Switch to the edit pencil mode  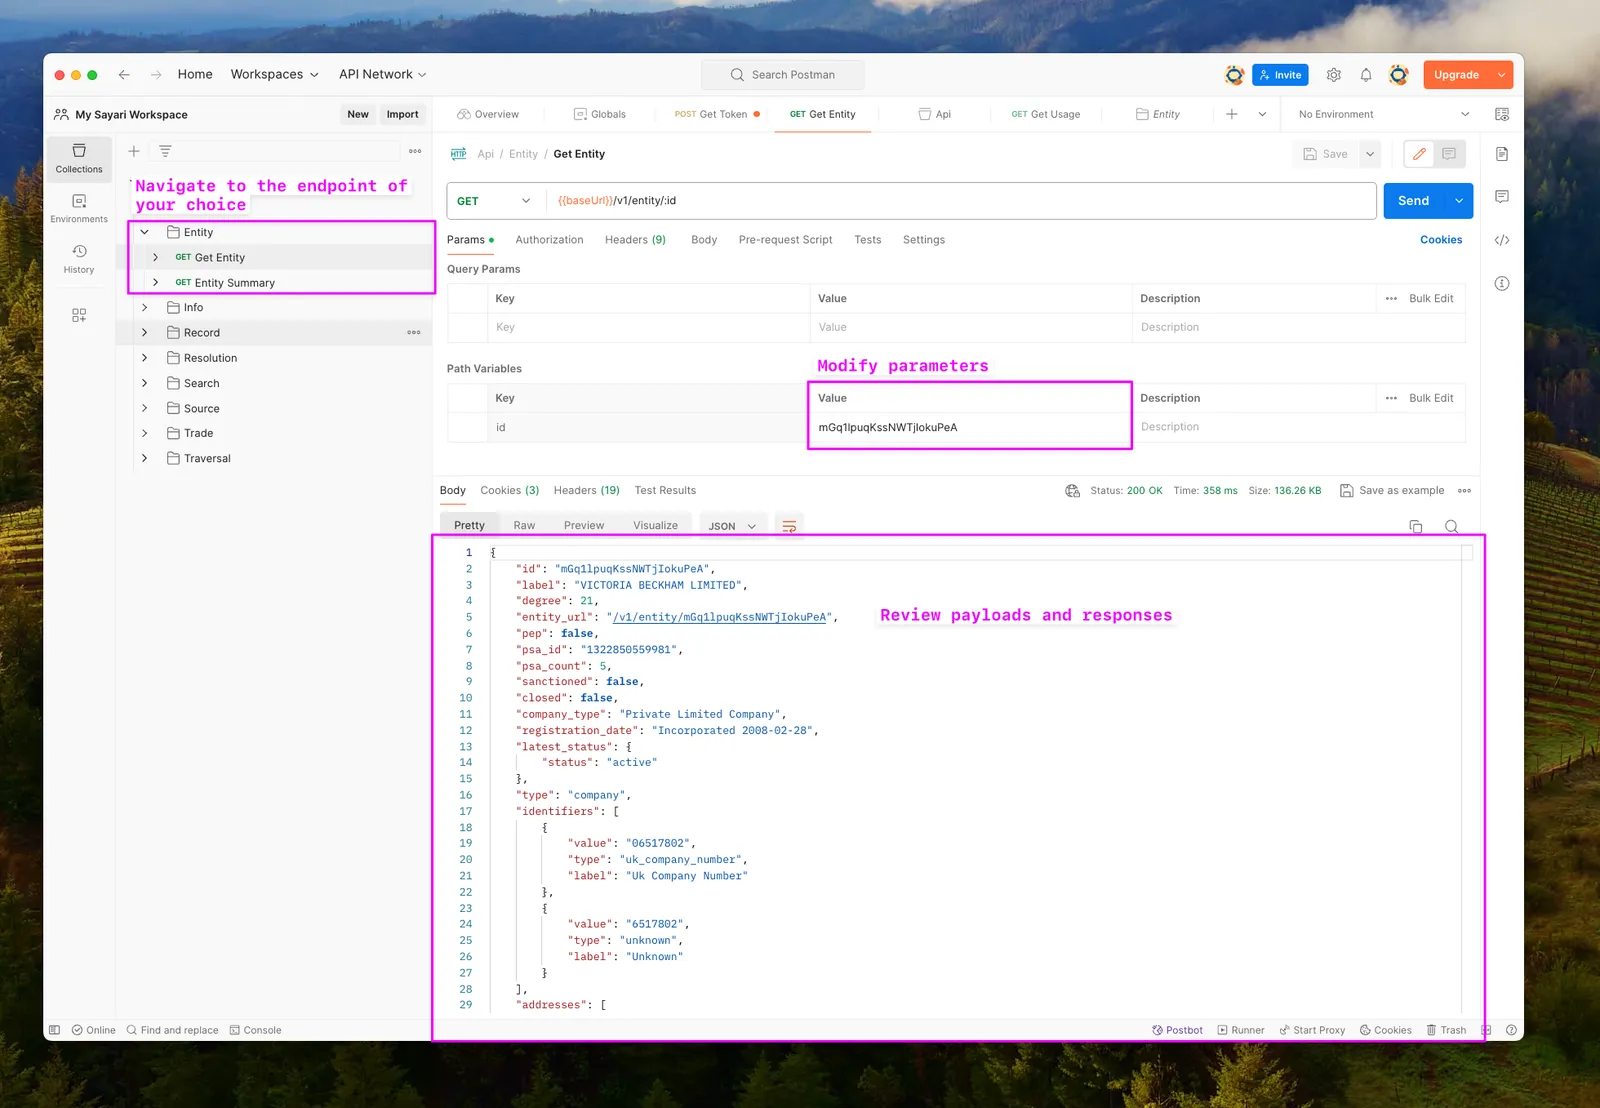tap(1419, 154)
